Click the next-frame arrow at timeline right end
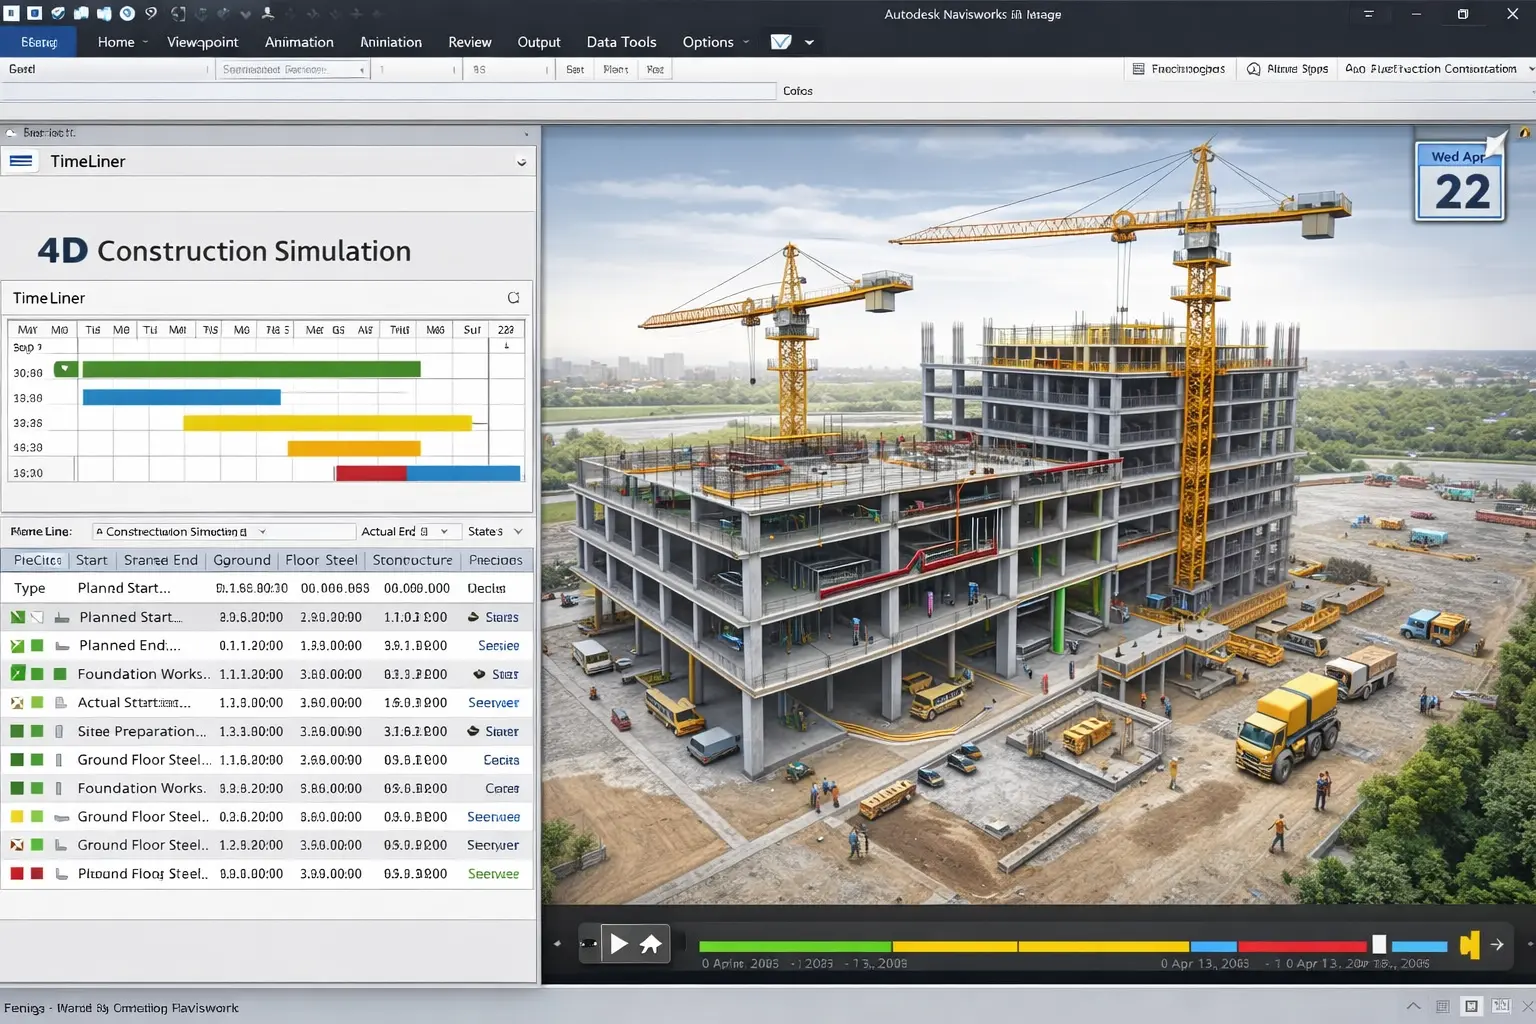 (x=1498, y=943)
